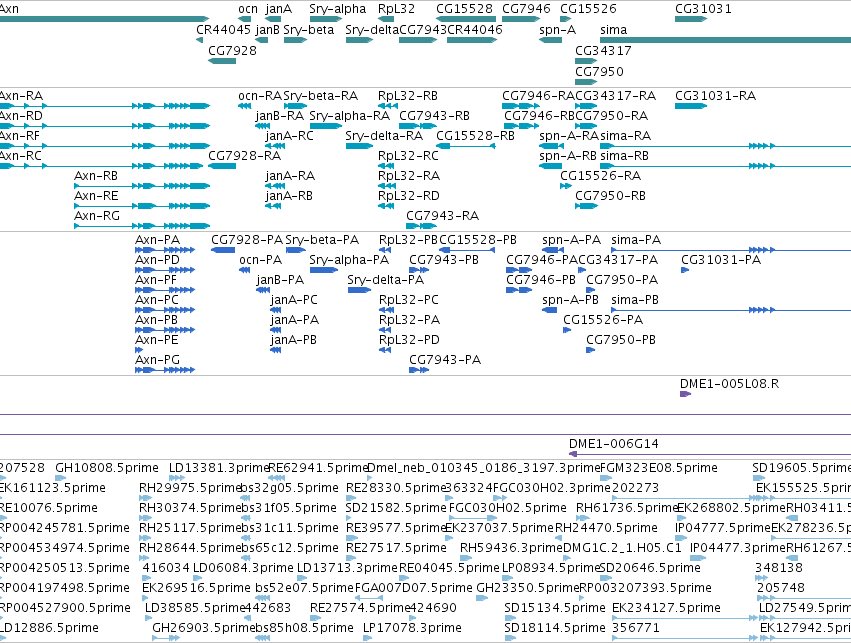851x643 pixels.
Task: Select the SD15134.5prime EST label
Action: pos(555,608)
